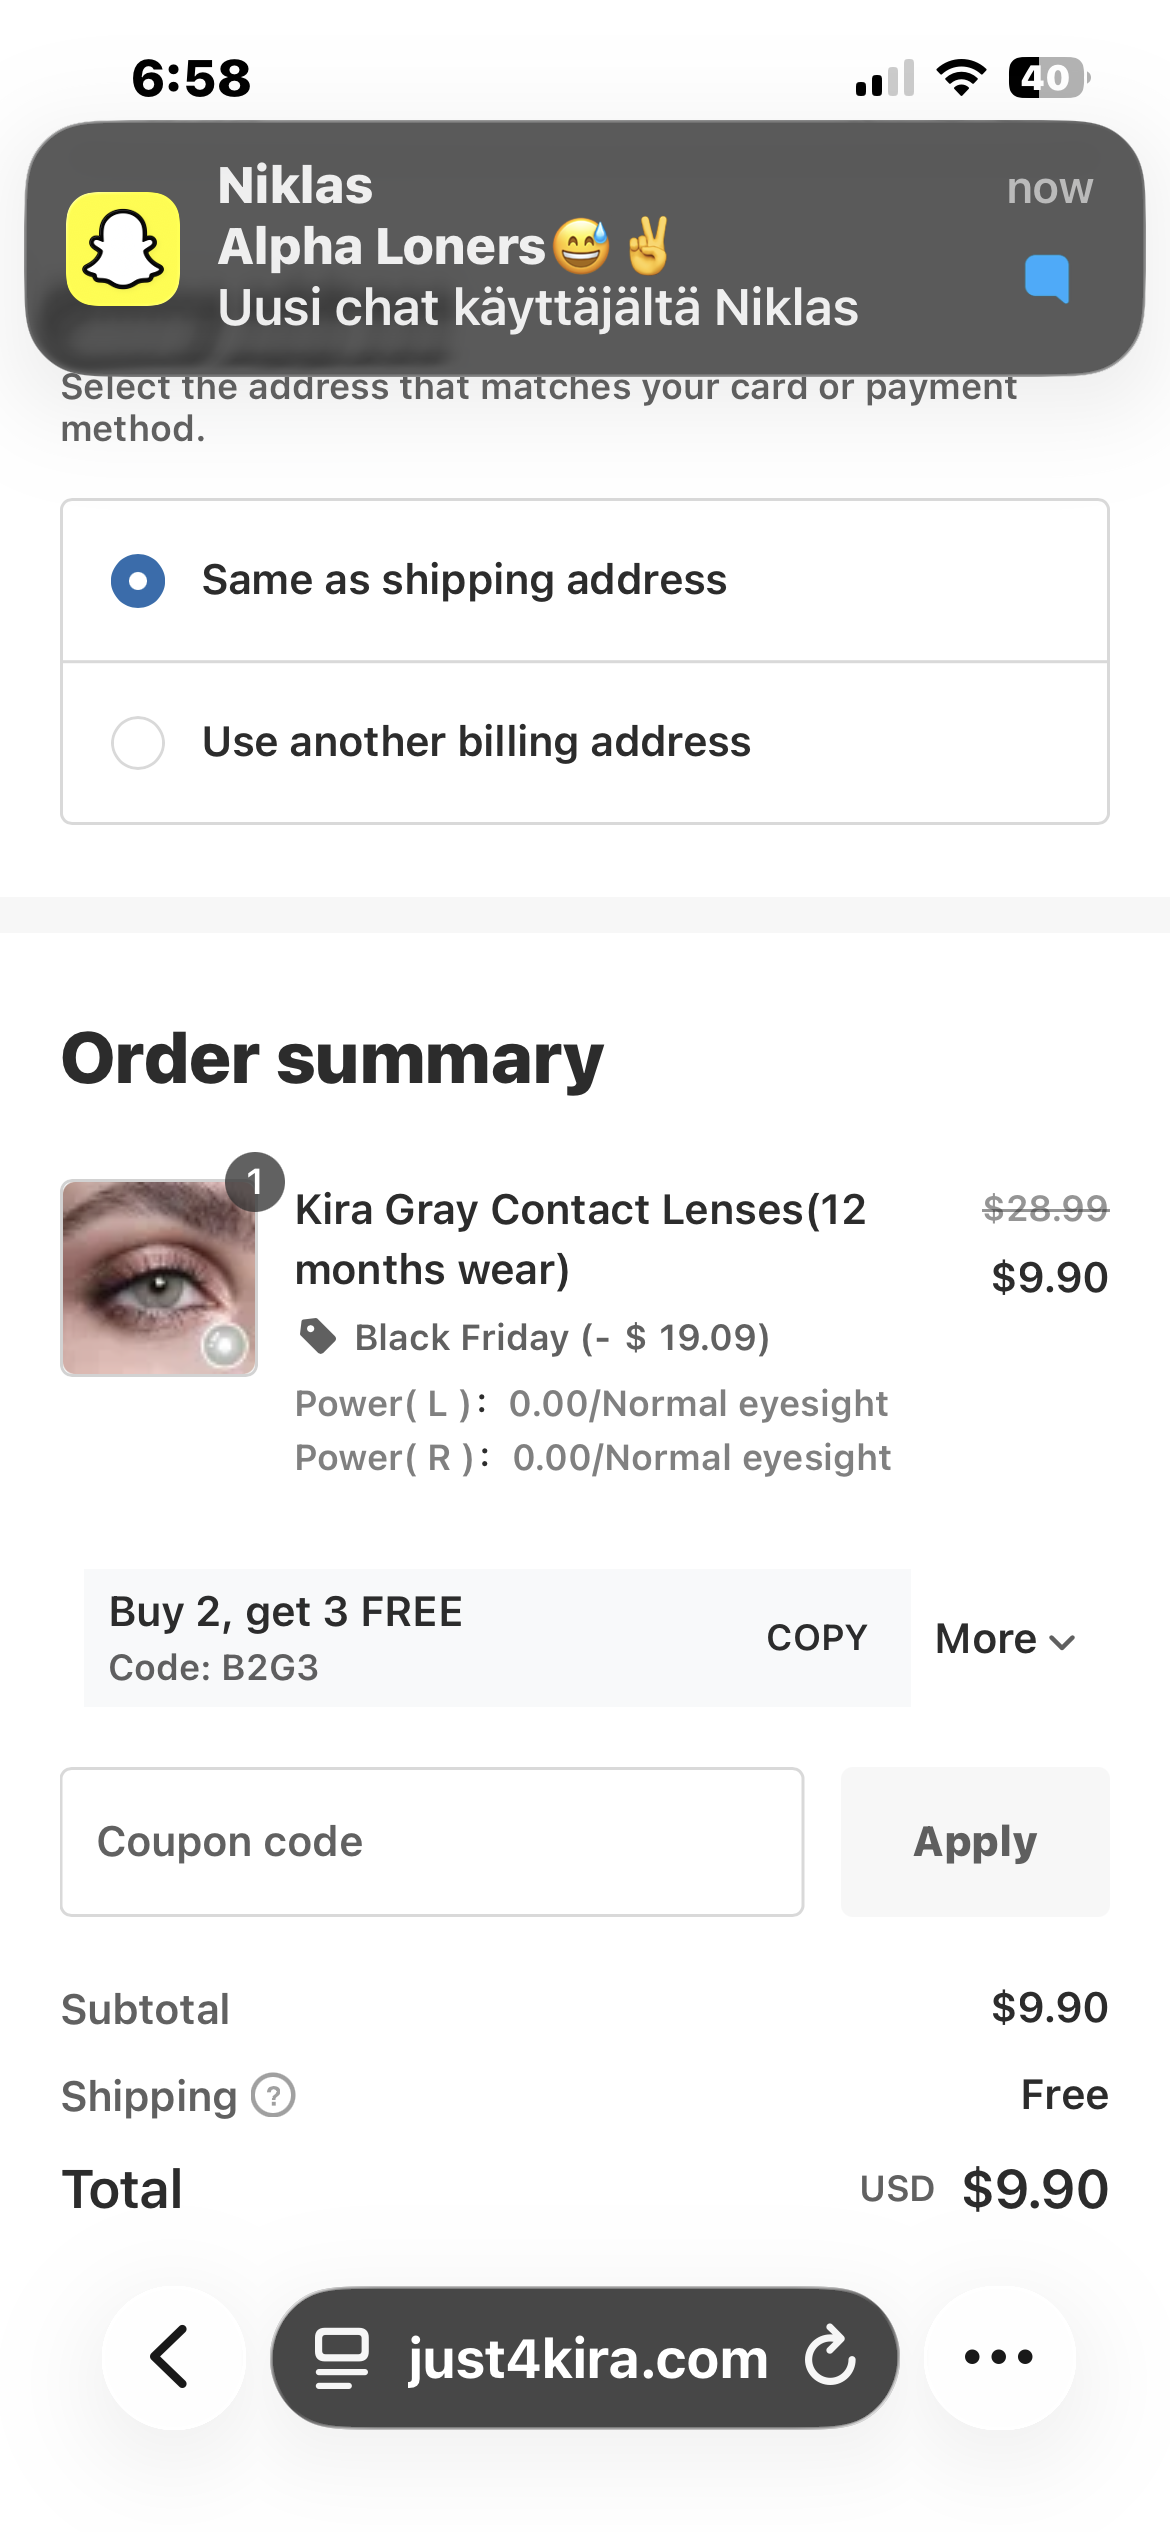Tap the battery indicator in status bar

click(1047, 77)
